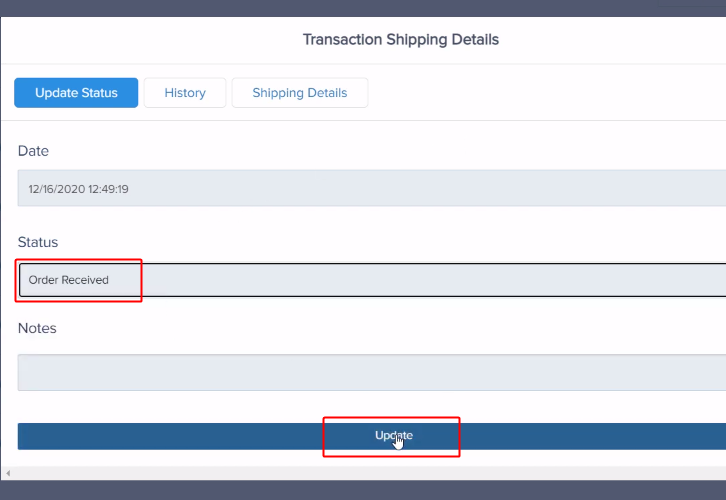Viewport: 726px width, 500px height.
Task: Click the Notes label
Action: pos(37,328)
